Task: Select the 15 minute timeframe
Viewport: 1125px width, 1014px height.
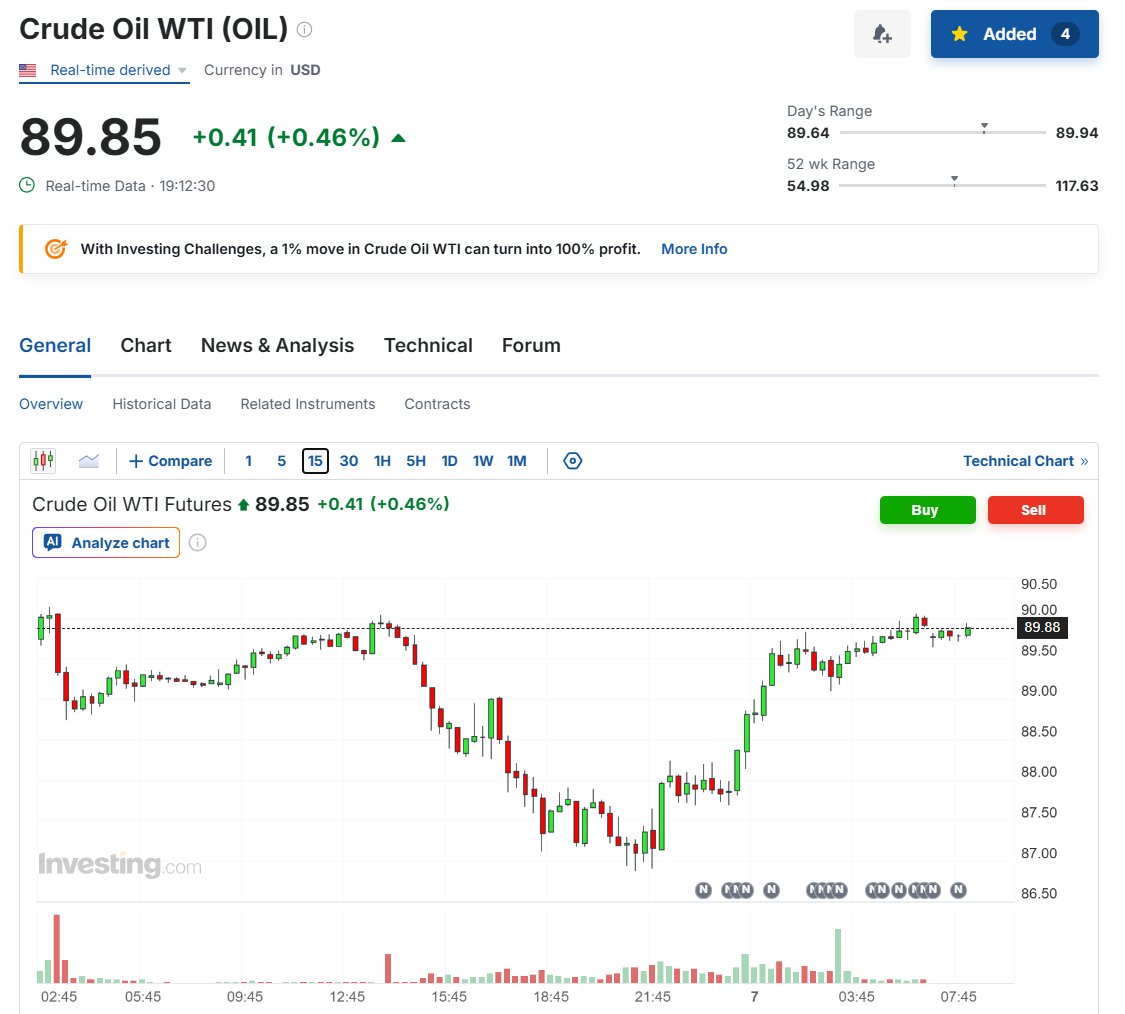Action: click(x=315, y=461)
